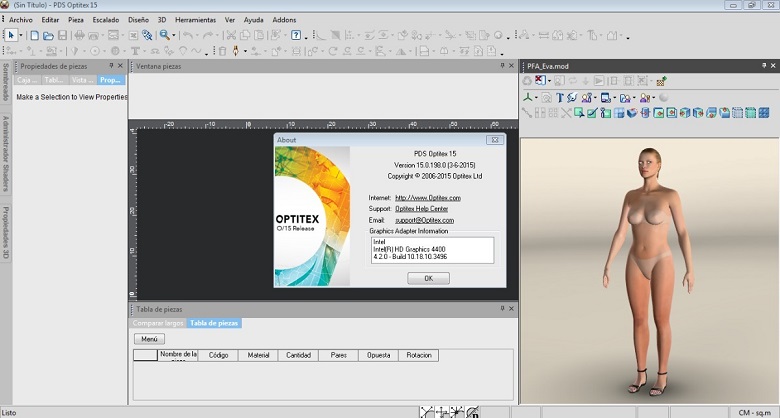Open dropdown beside folder with person icon

[x=634, y=98]
